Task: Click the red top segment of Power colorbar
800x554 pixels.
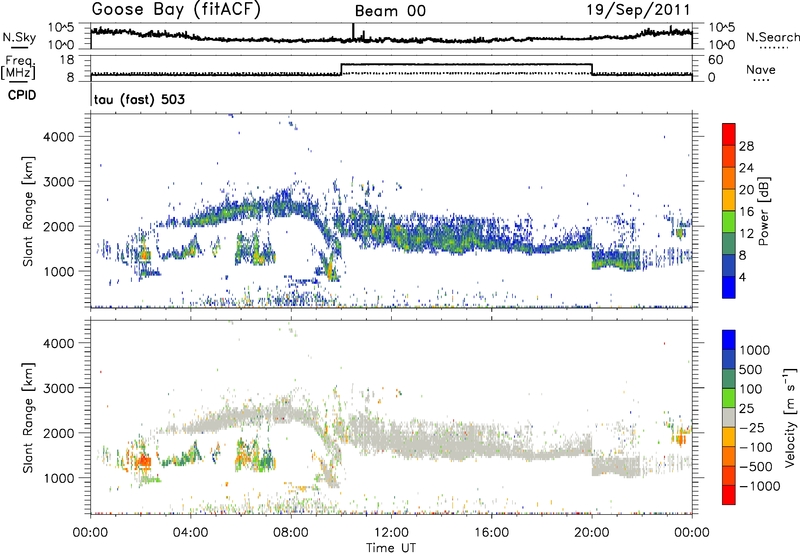Action: [729, 134]
